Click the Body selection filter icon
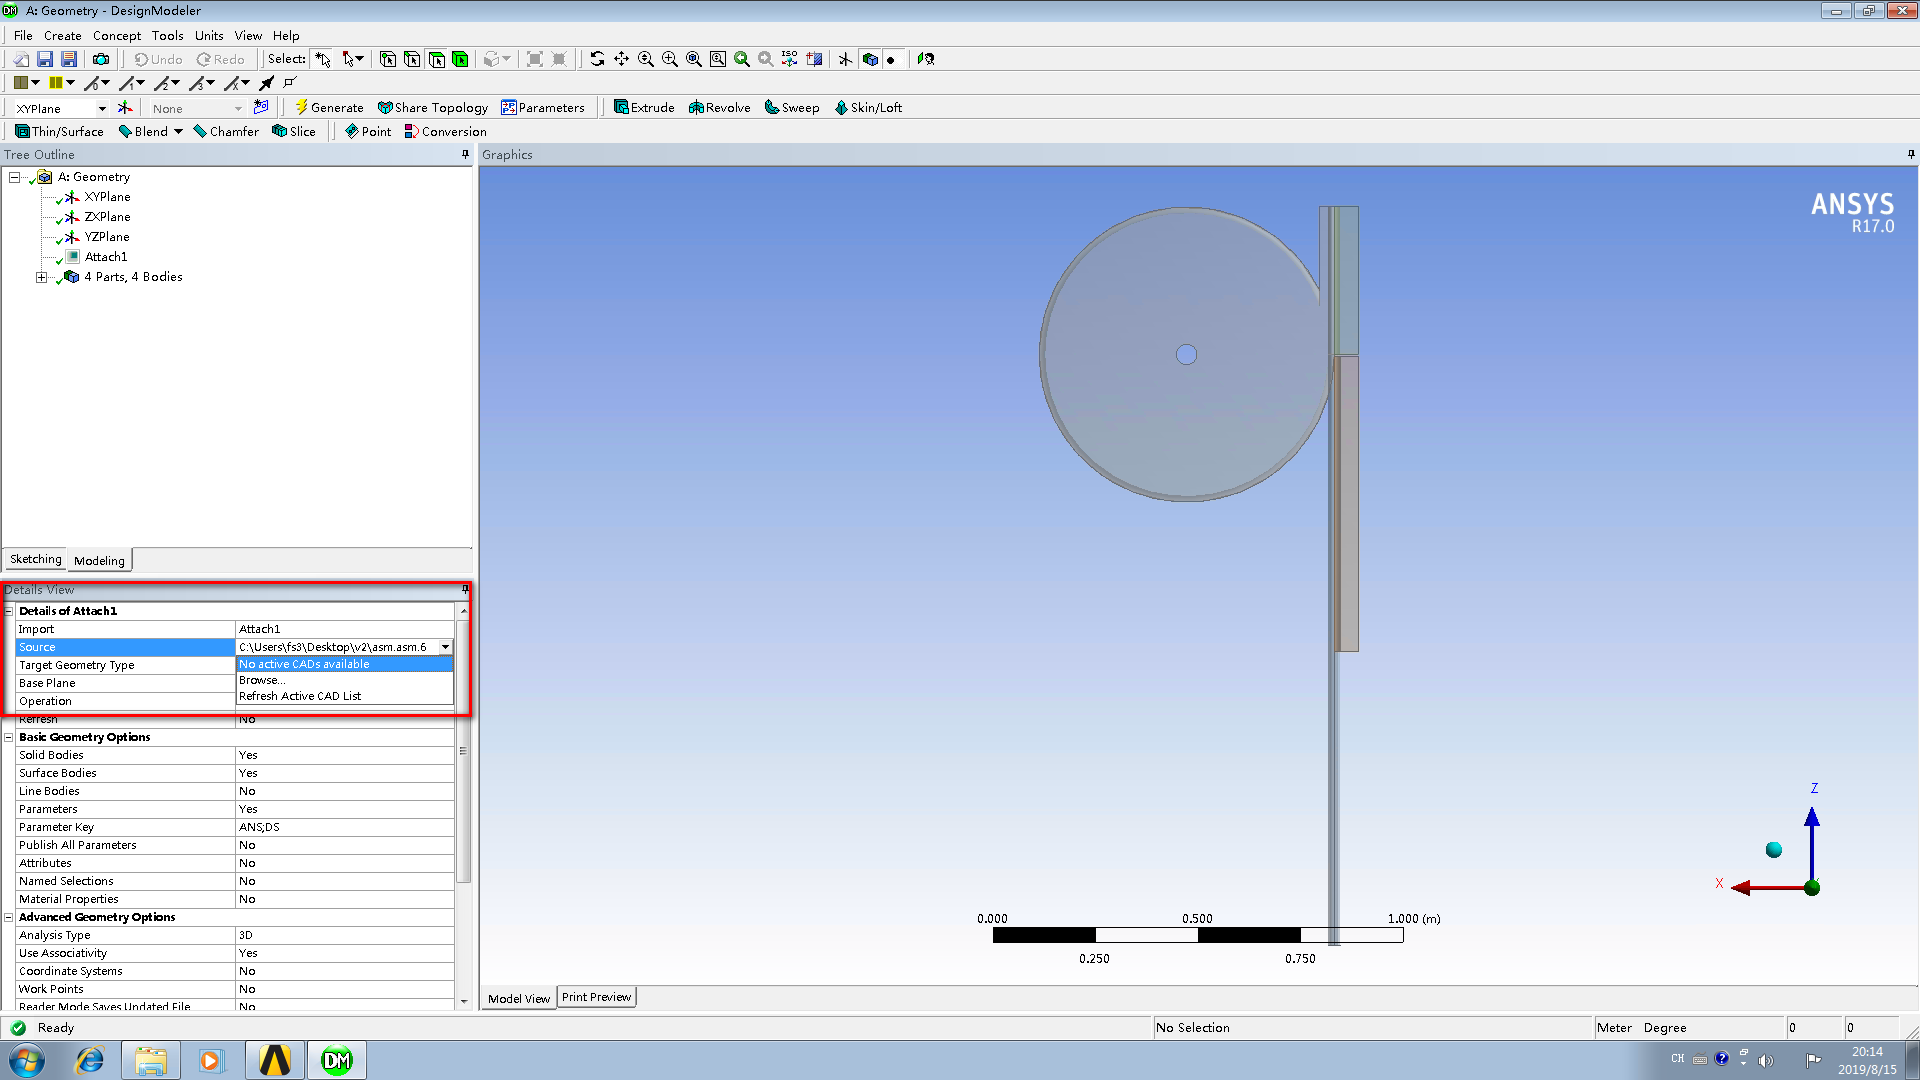Viewport: 1920px width, 1080px height. coord(460,59)
